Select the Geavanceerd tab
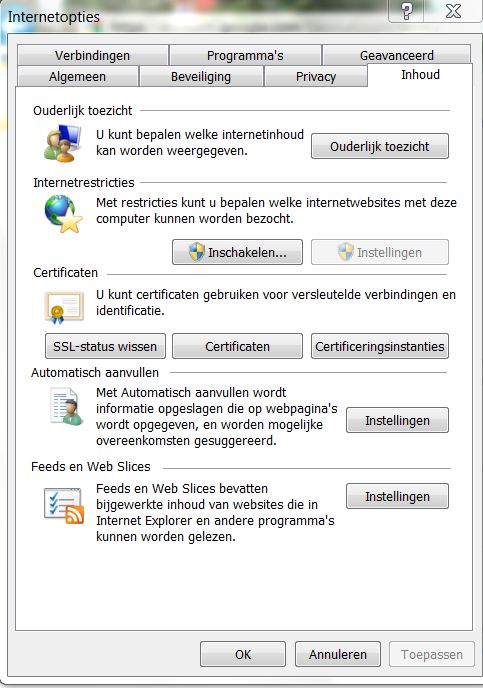This screenshot has width=483, height=688. (397, 56)
